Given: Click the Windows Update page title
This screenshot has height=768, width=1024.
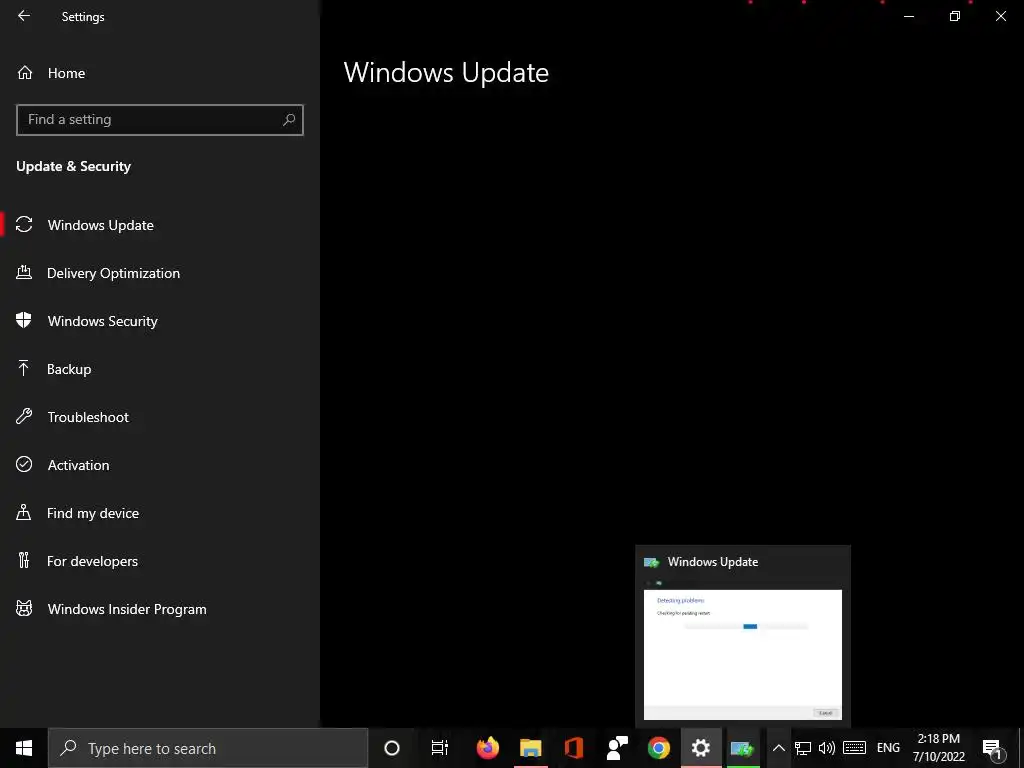Looking at the screenshot, I should pyautogui.click(x=446, y=72).
